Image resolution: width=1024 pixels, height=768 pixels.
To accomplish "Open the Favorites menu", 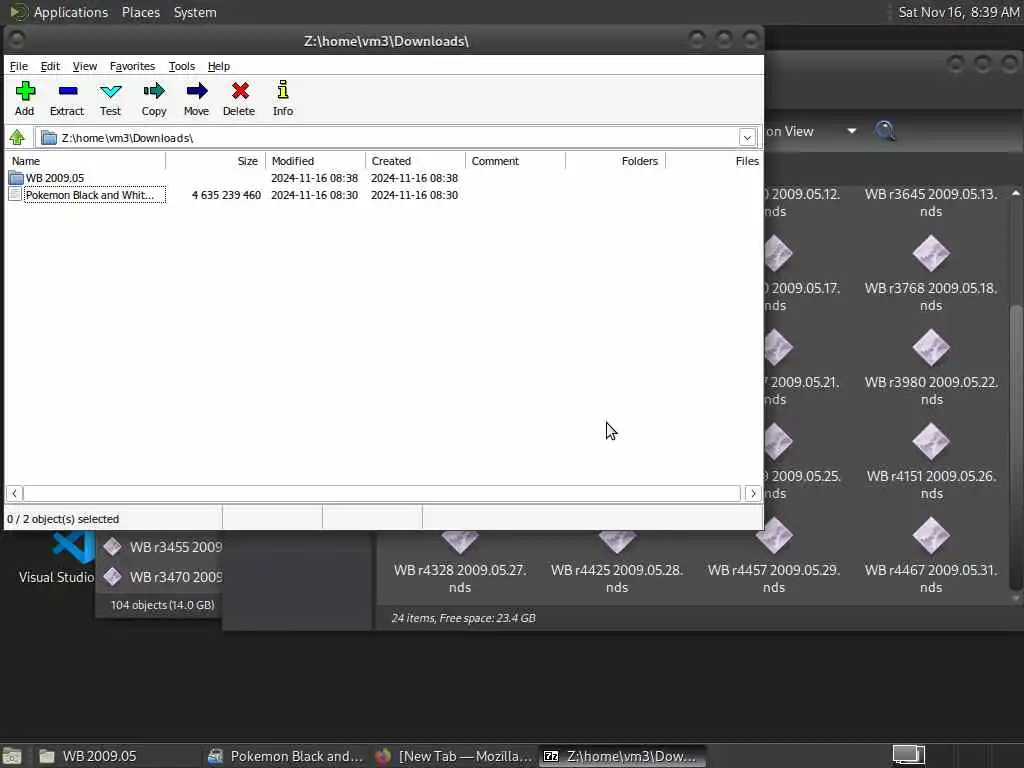I will click(x=133, y=66).
